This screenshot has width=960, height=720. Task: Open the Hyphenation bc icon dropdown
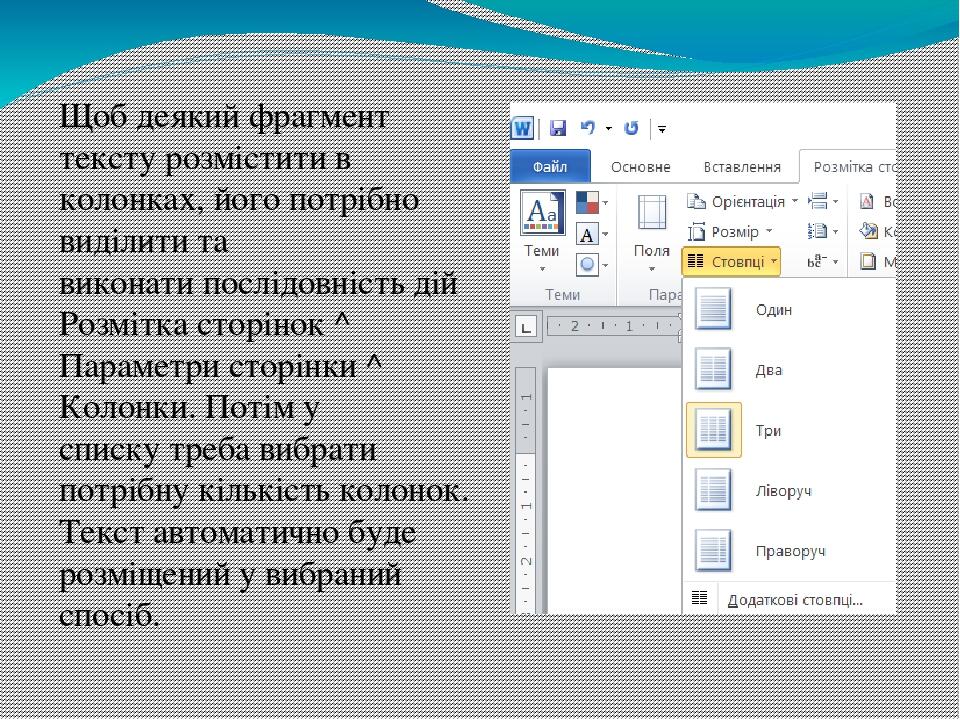823,262
